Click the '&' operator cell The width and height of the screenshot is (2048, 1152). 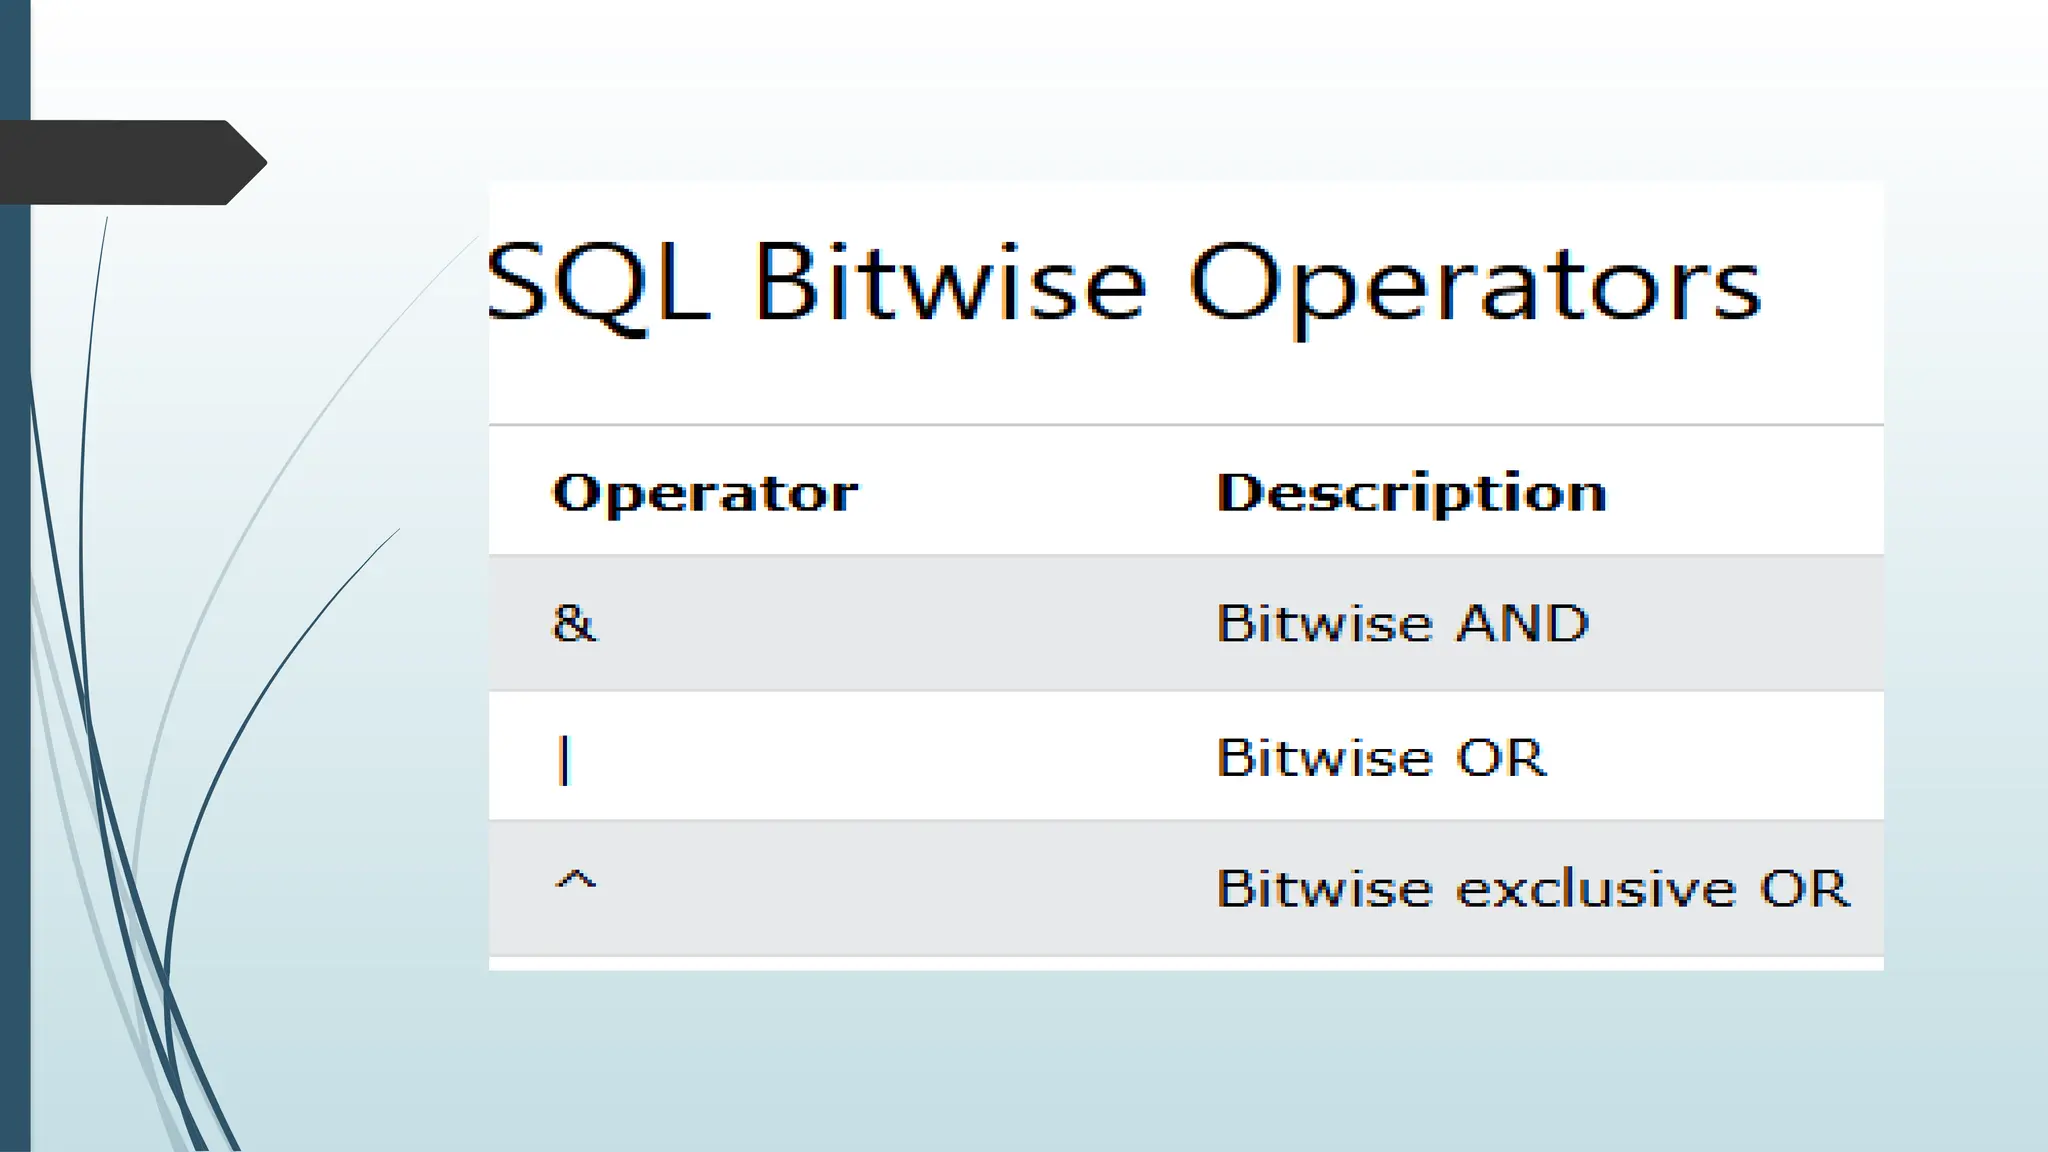pyautogui.click(x=574, y=624)
